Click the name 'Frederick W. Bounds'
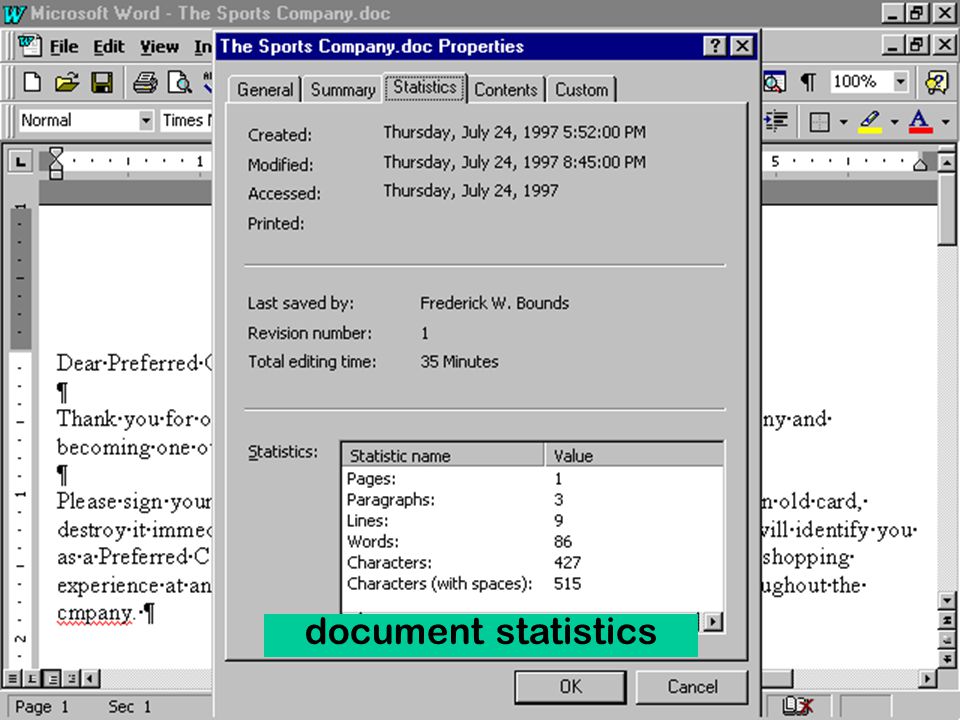This screenshot has height=720, width=960. click(494, 303)
